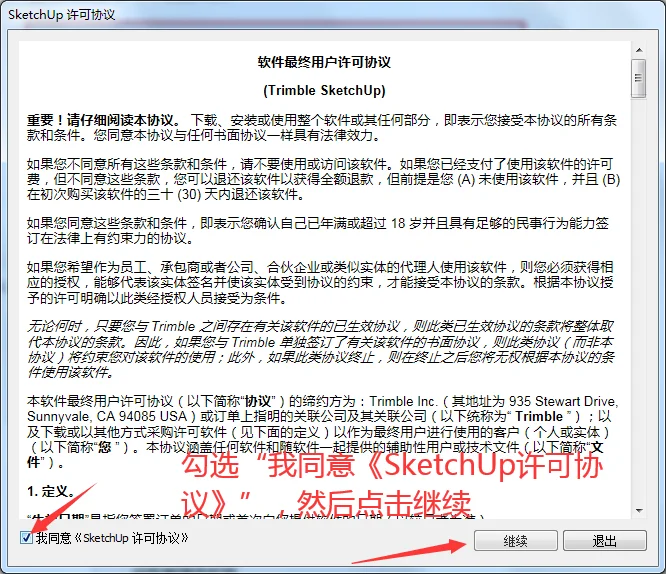Image resolution: width=666 pixels, height=574 pixels.
Task: Click the address text Sunnyvale, CA 94085 USA
Action: coord(107,416)
